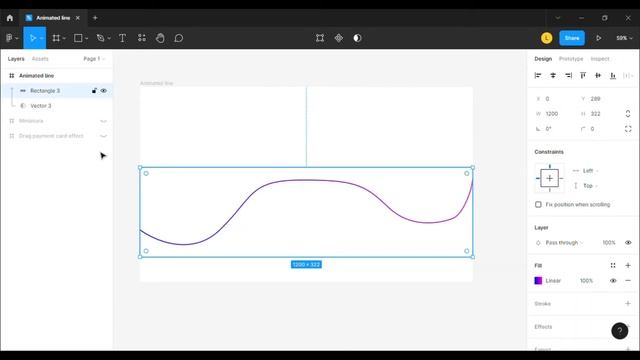Select the Comment tool
640x360 pixels.
[178, 38]
